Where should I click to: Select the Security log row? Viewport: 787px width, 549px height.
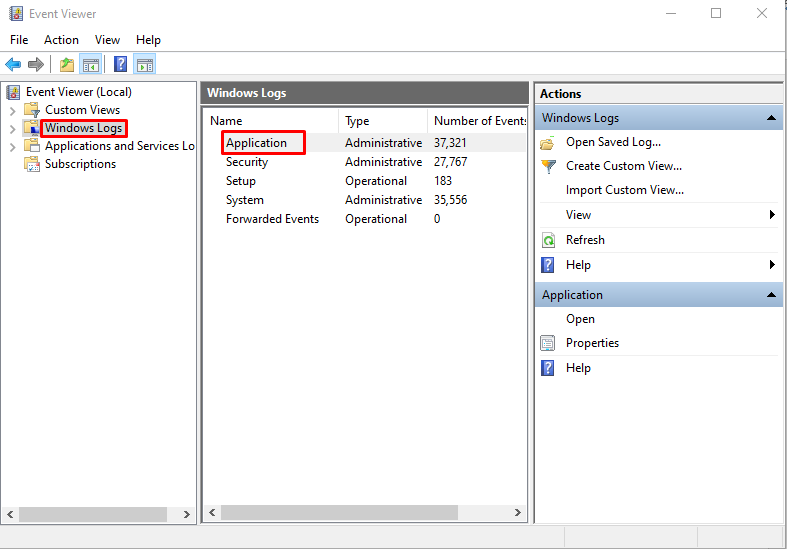365,162
